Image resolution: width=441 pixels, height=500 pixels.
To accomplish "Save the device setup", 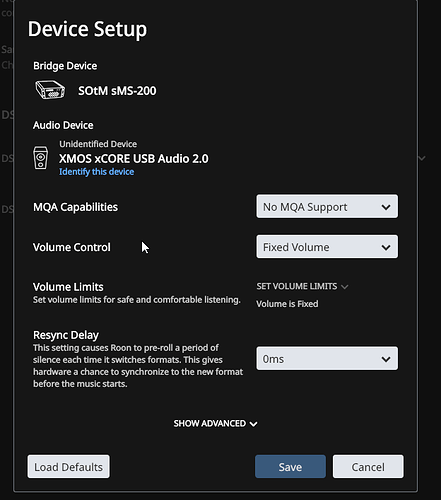I will [290, 467].
